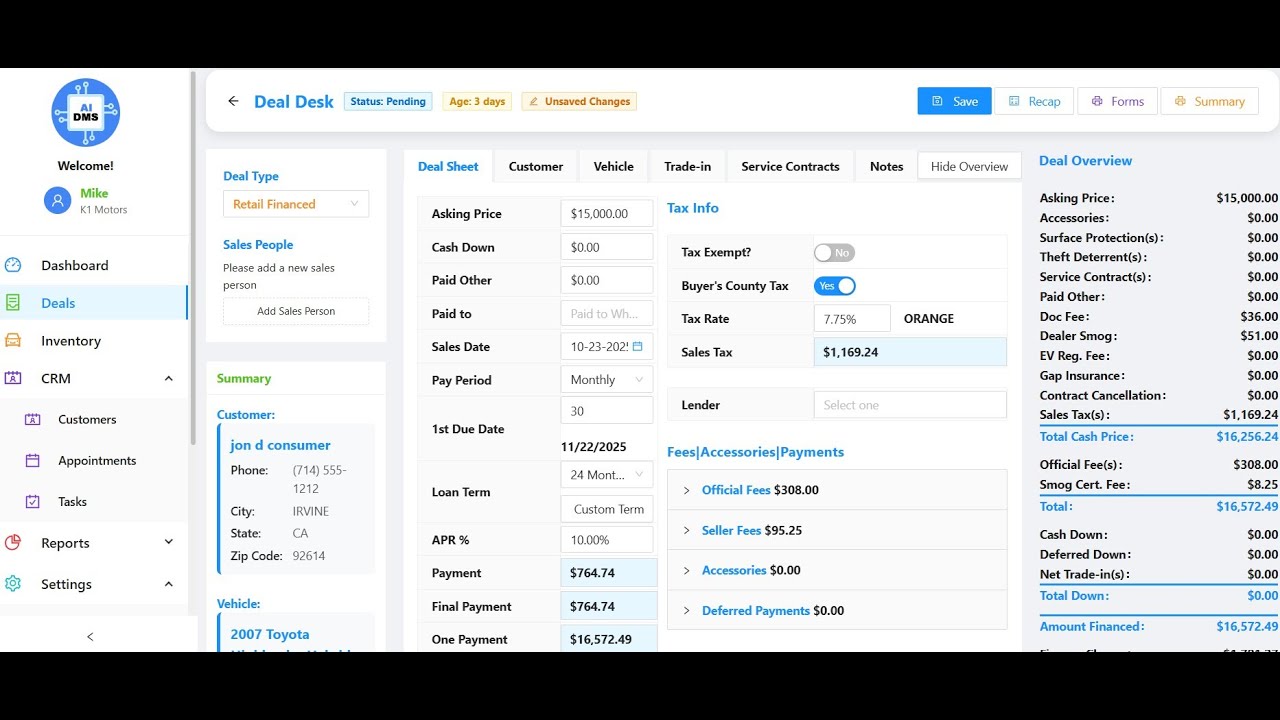This screenshot has height=720, width=1280.
Task: Switch to the Trade-in tab
Action: click(x=687, y=166)
